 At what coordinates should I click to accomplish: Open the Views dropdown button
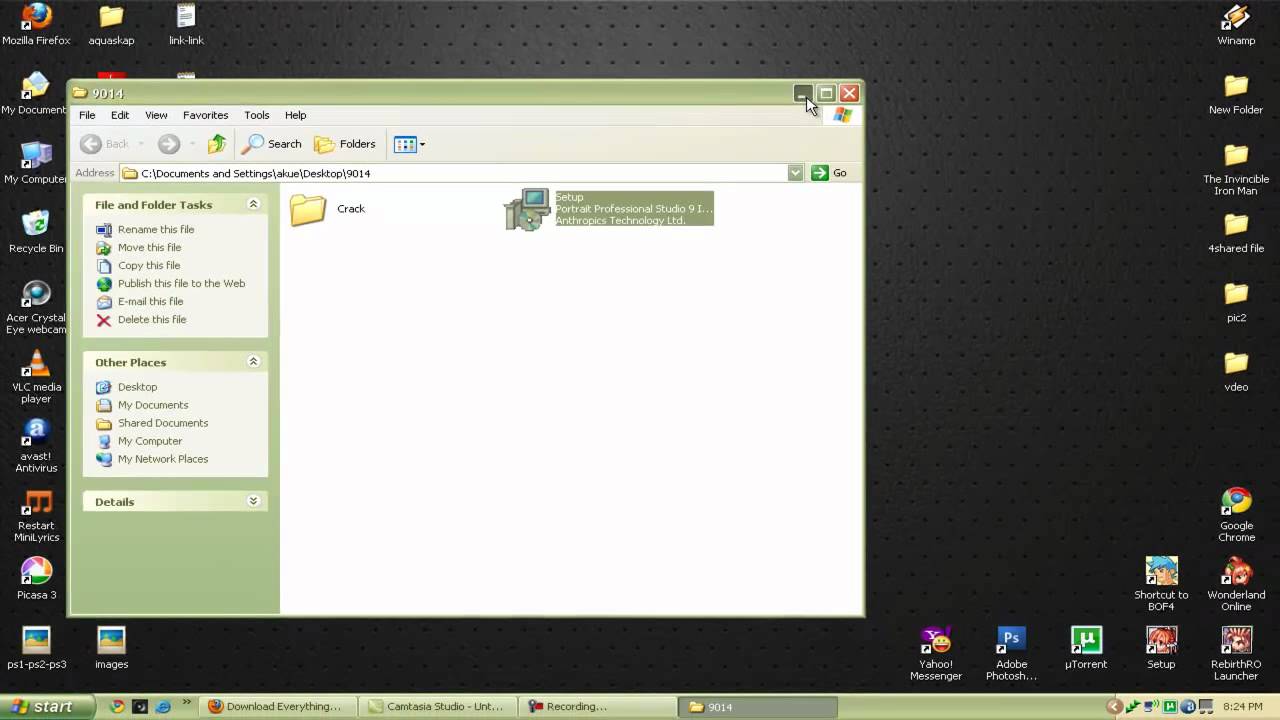coord(410,144)
